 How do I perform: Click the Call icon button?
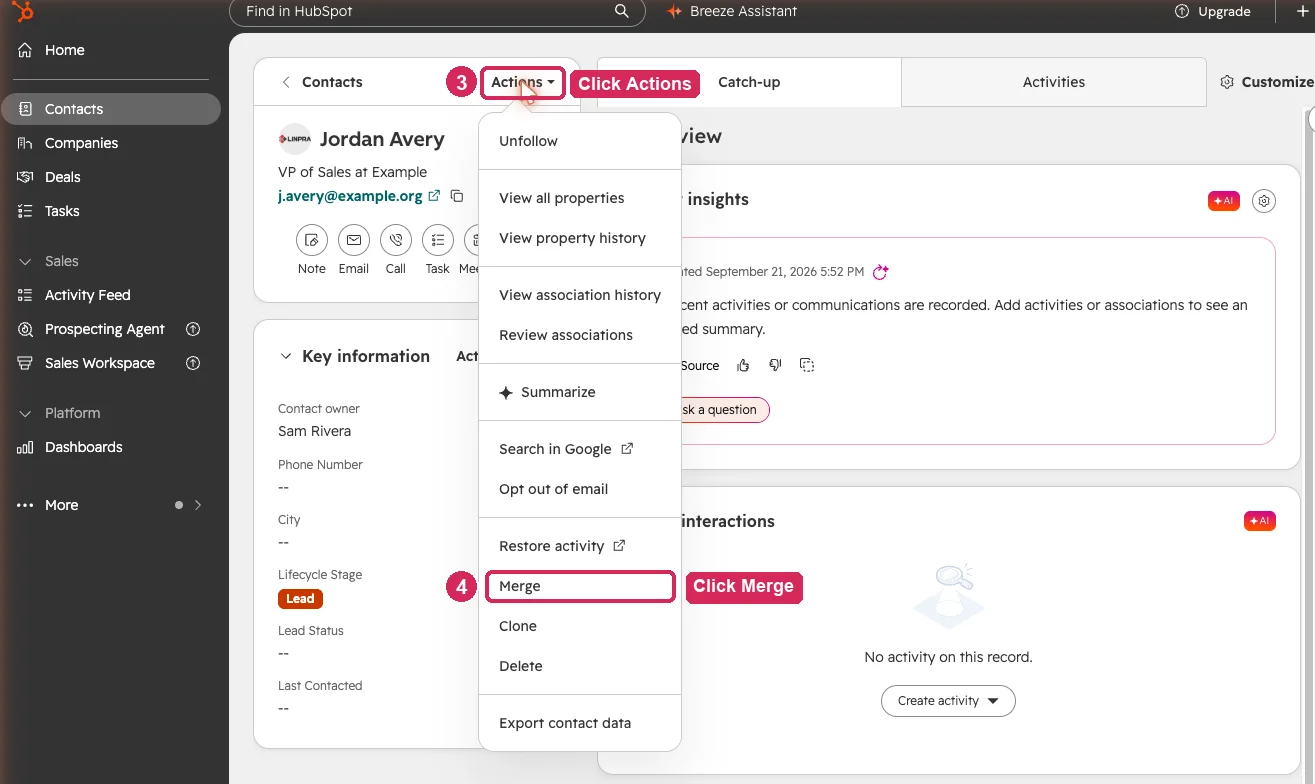click(396, 240)
